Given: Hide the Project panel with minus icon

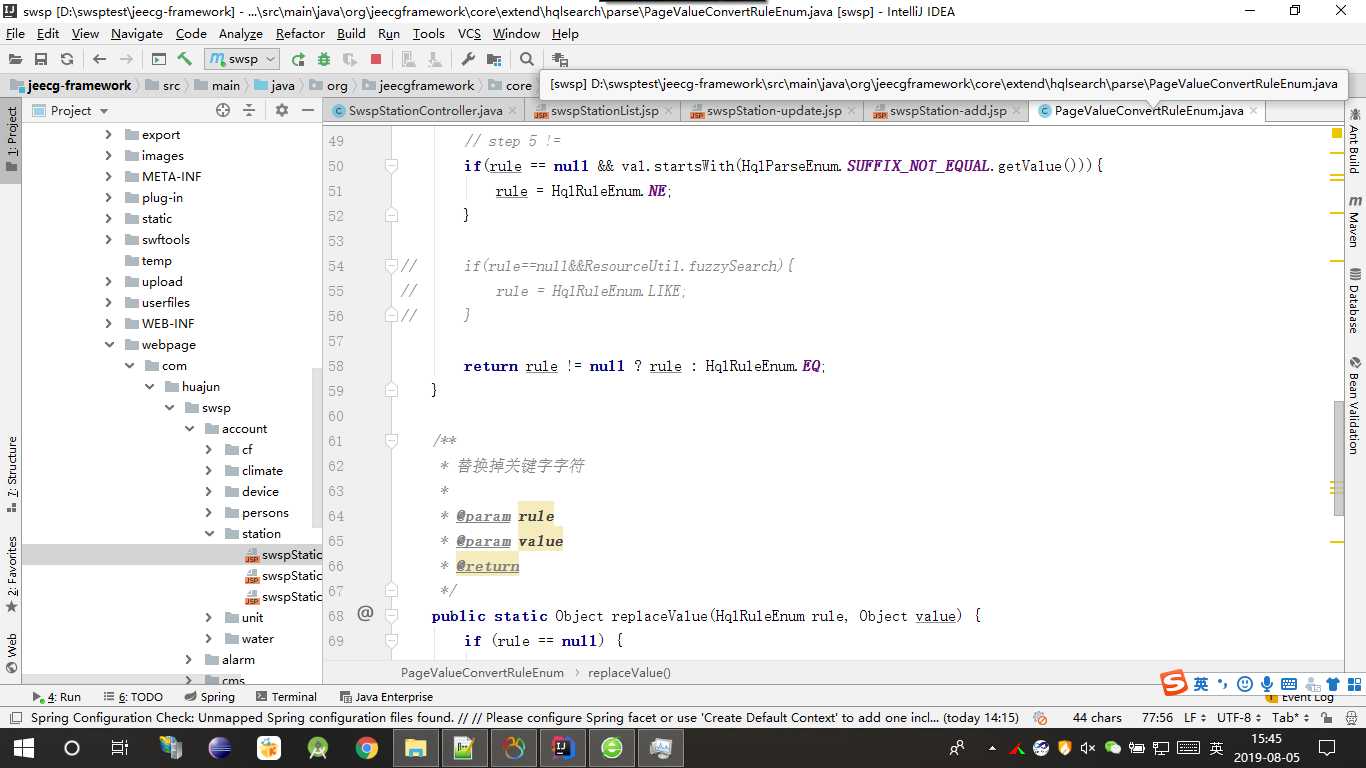Looking at the screenshot, I should coord(307,110).
